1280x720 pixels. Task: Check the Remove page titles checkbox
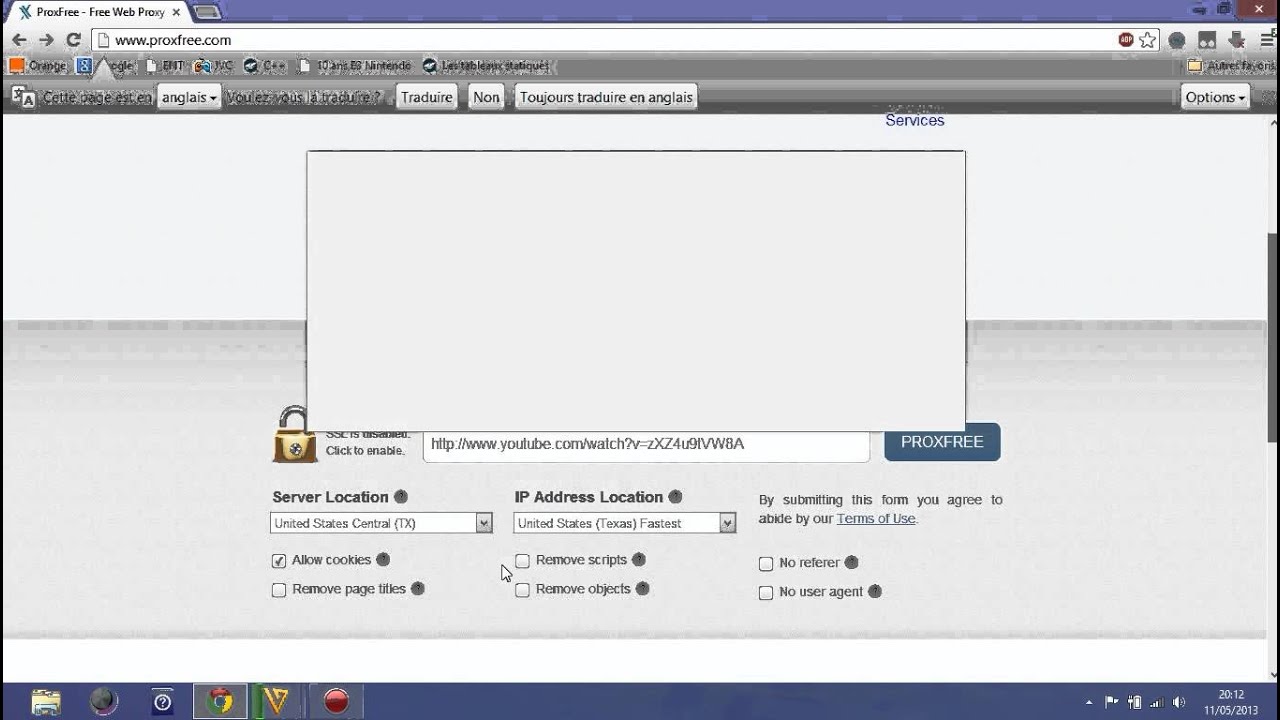coord(279,590)
